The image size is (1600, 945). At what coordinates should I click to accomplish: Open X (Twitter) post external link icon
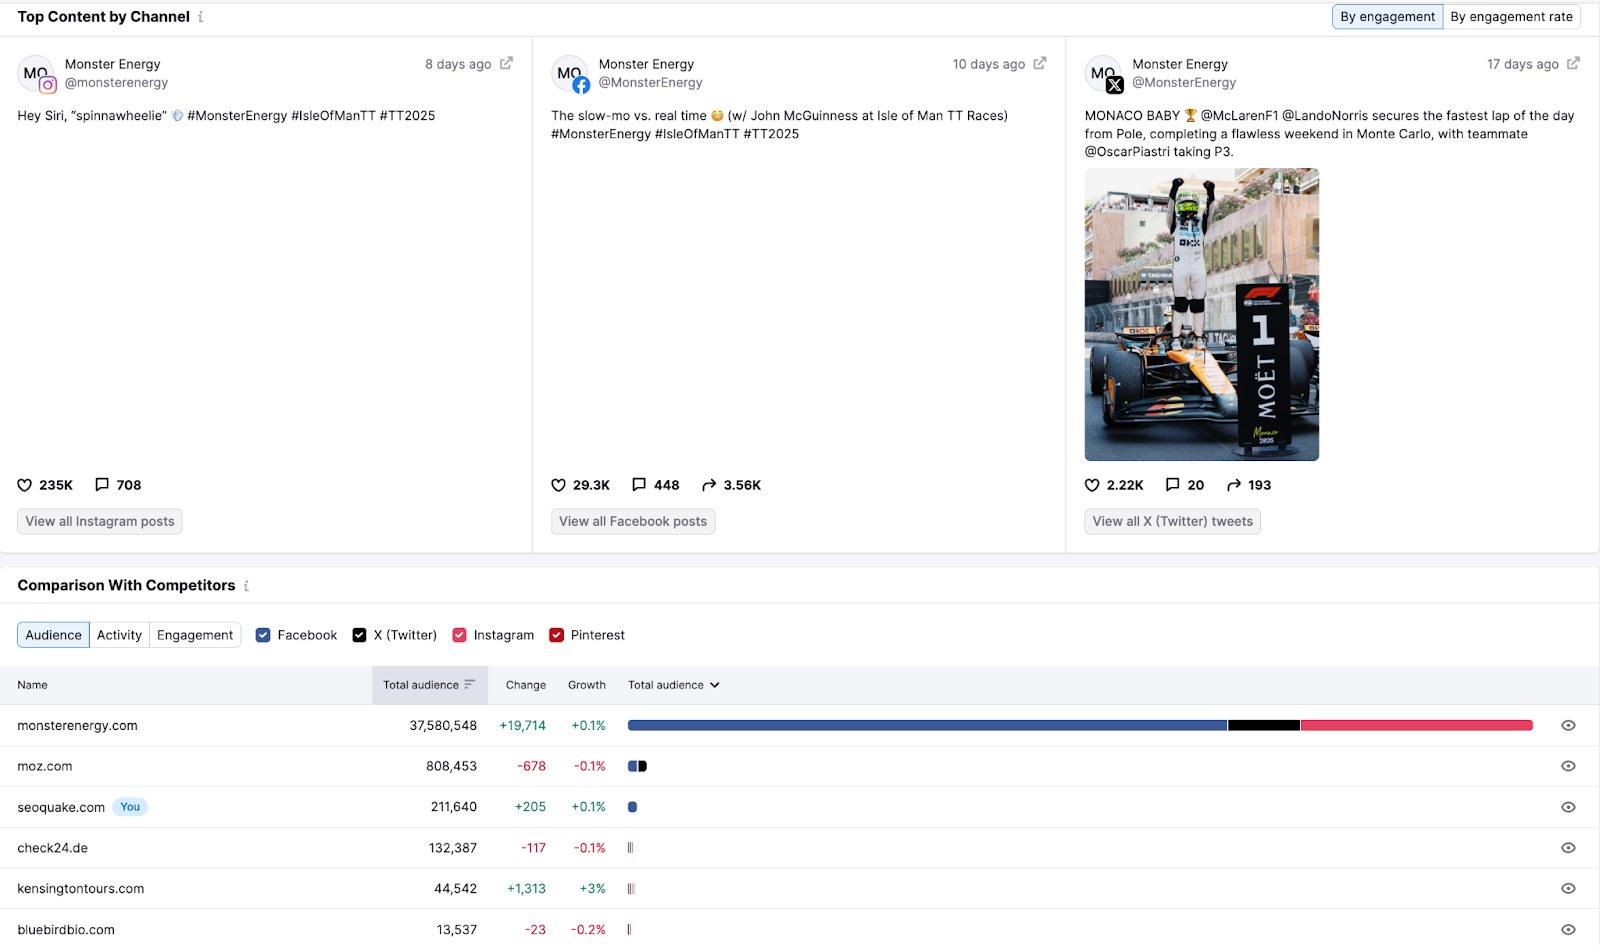(1573, 63)
